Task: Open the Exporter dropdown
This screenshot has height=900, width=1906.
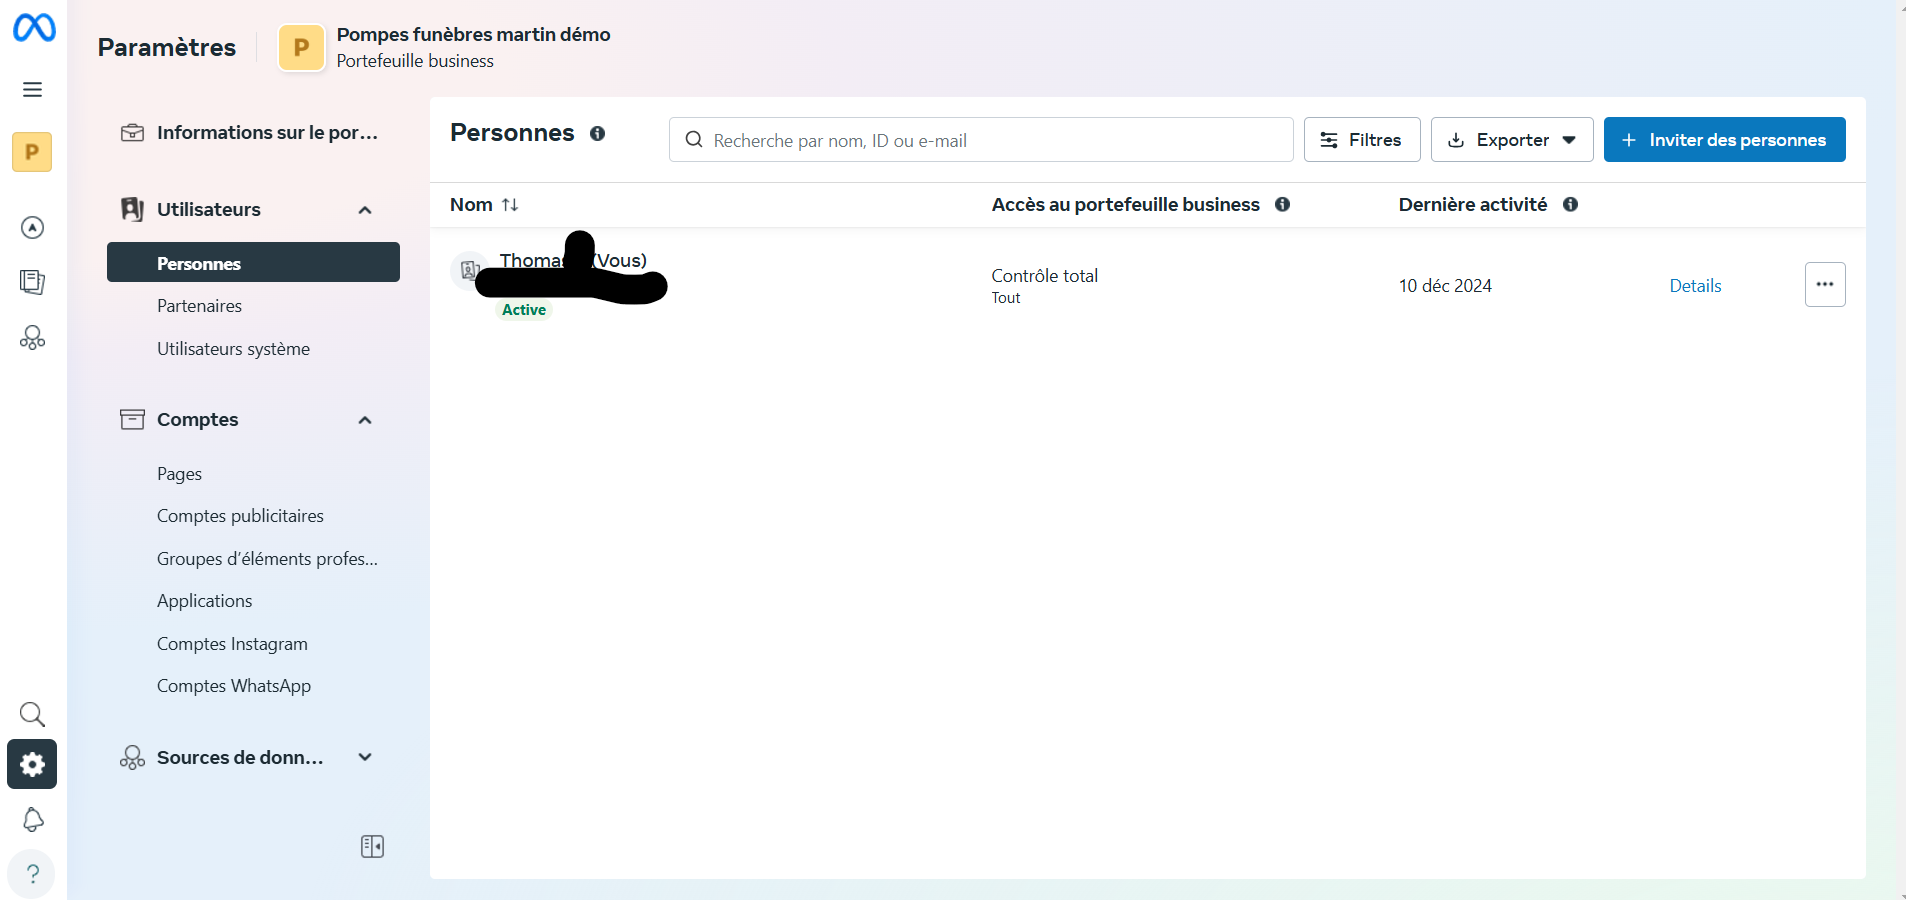Action: point(1512,140)
